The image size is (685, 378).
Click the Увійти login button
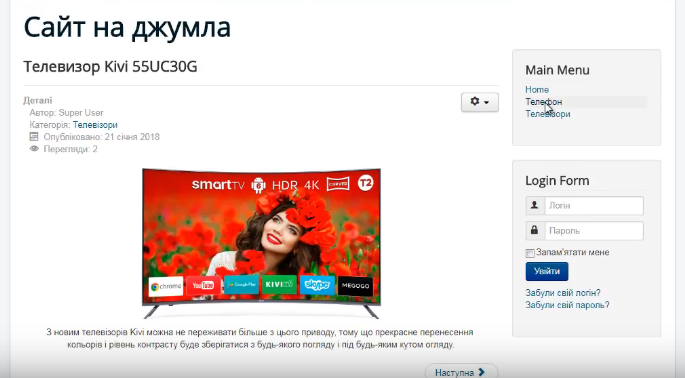(547, 271)
